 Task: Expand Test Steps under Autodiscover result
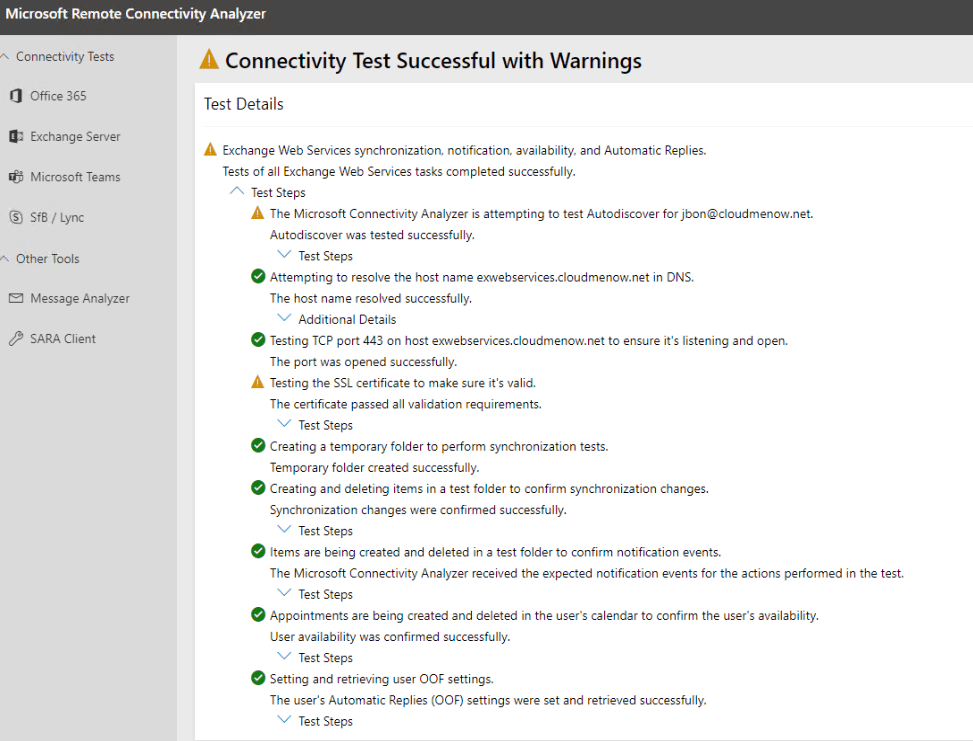click(285, 256)
